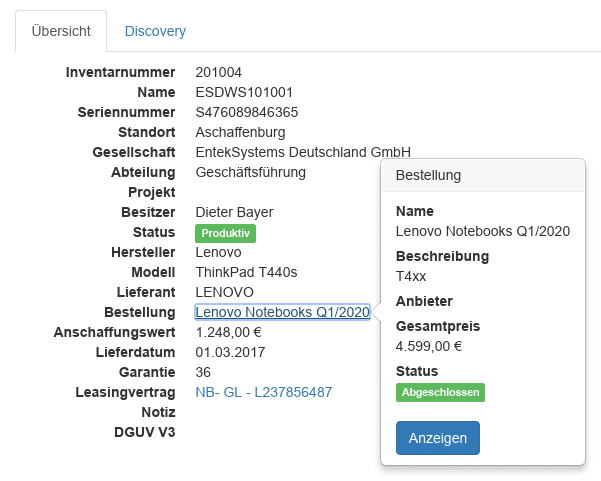This screenshot has width=601, height=481.
Task: Click the T4xx description in popover
Action: [x=411, y=276]
